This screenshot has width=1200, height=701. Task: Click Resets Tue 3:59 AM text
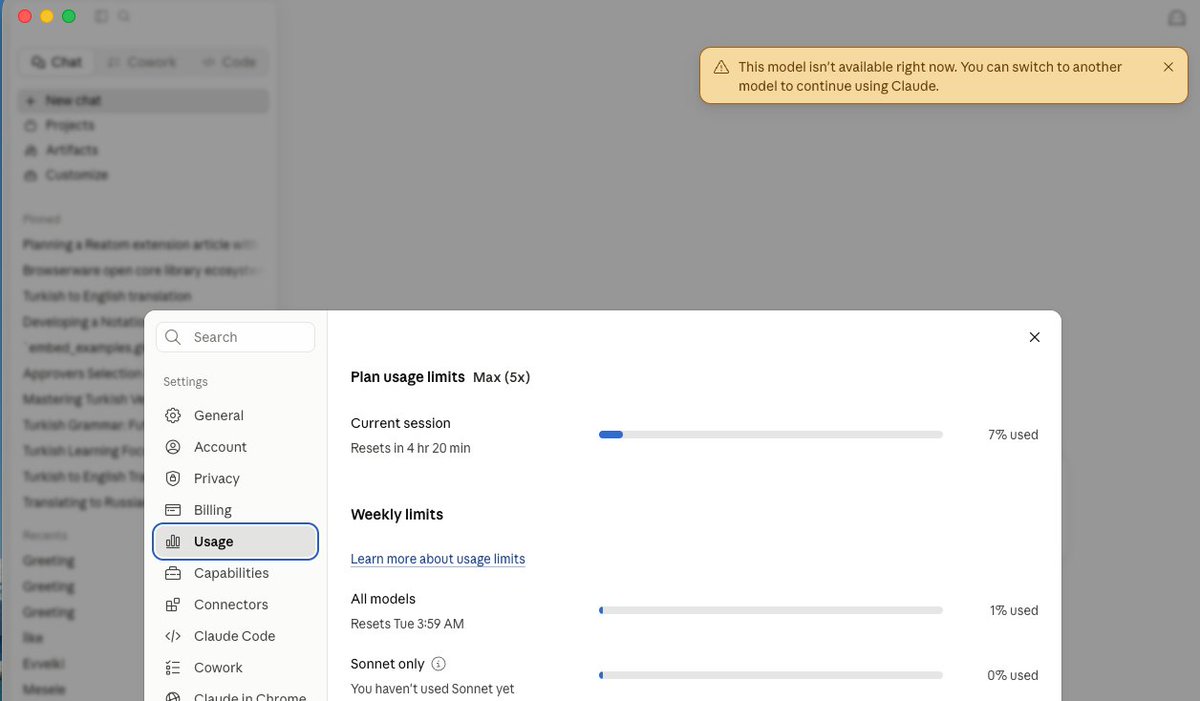coord(407,624)
